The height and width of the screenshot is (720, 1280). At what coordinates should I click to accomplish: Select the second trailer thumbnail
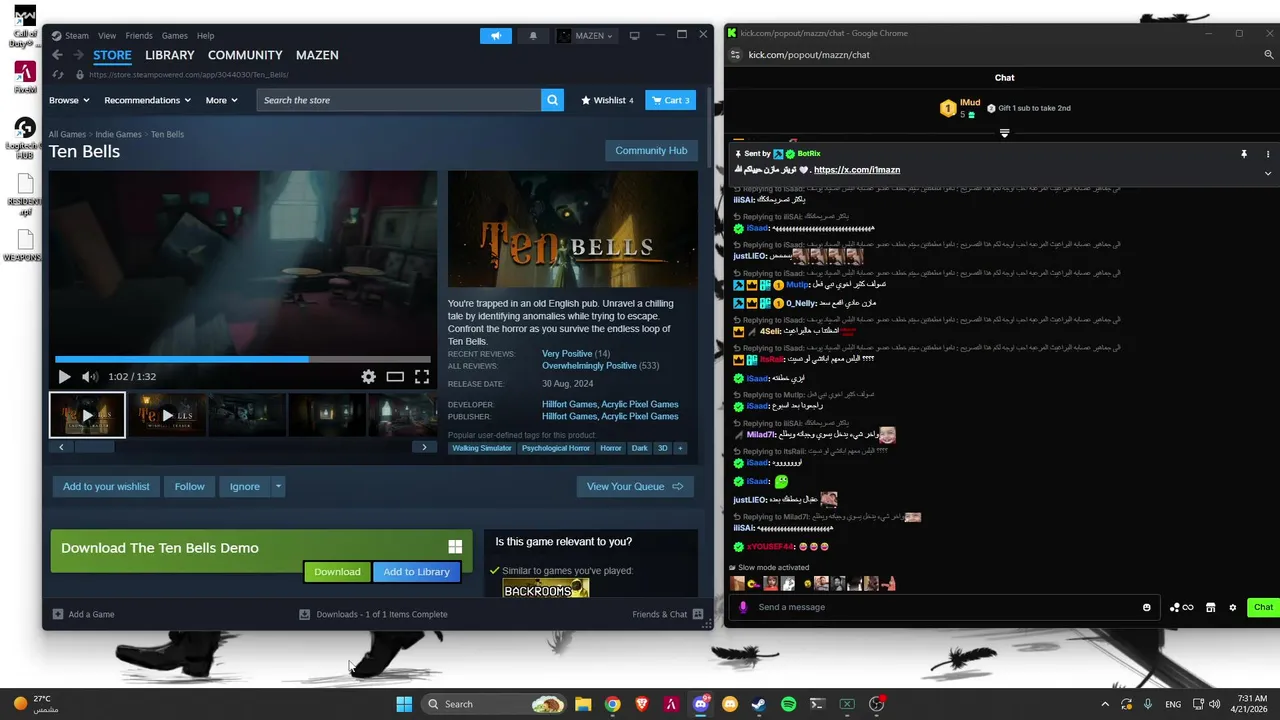coord(167,415)
